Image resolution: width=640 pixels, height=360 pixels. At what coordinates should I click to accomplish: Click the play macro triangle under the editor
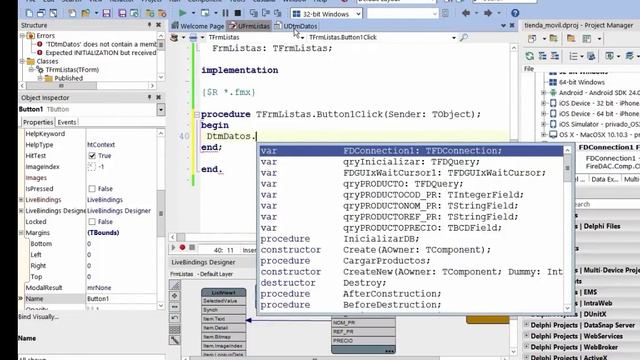pos(173,247)
